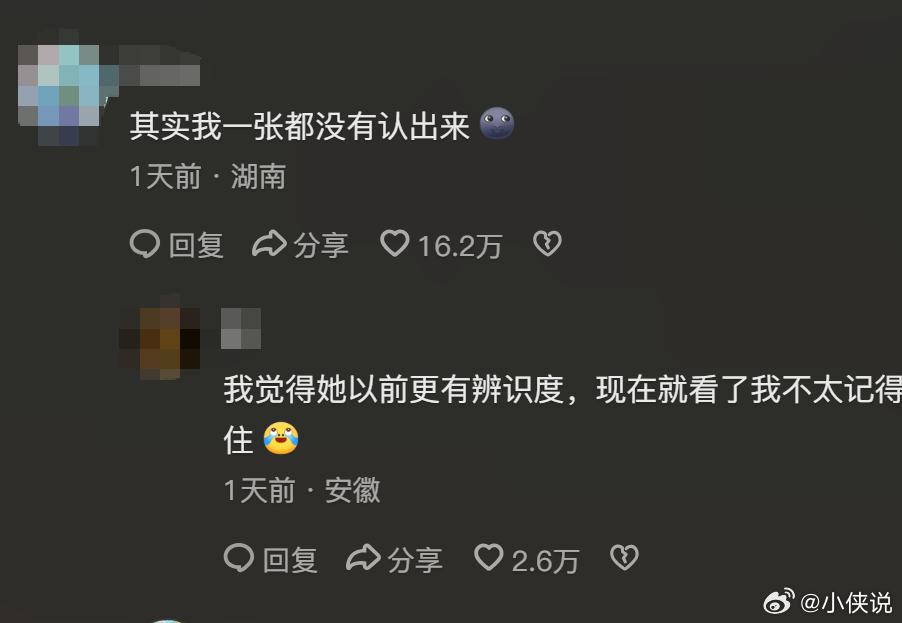Image resolution: width=902 pixels, height=623 pixels.
Task: Click the reply bubble on the 湖南 comment
Action: pyautogui.click(x=177, y=244)
